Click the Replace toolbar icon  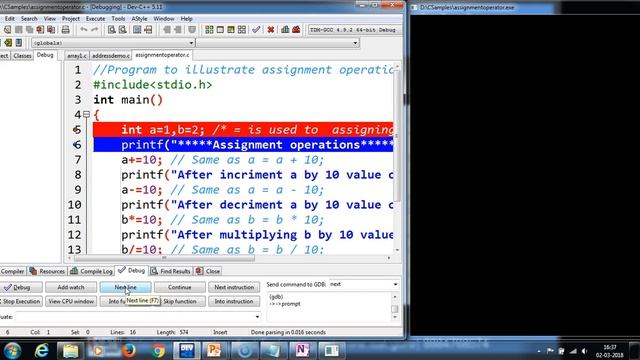click(122, 30)
